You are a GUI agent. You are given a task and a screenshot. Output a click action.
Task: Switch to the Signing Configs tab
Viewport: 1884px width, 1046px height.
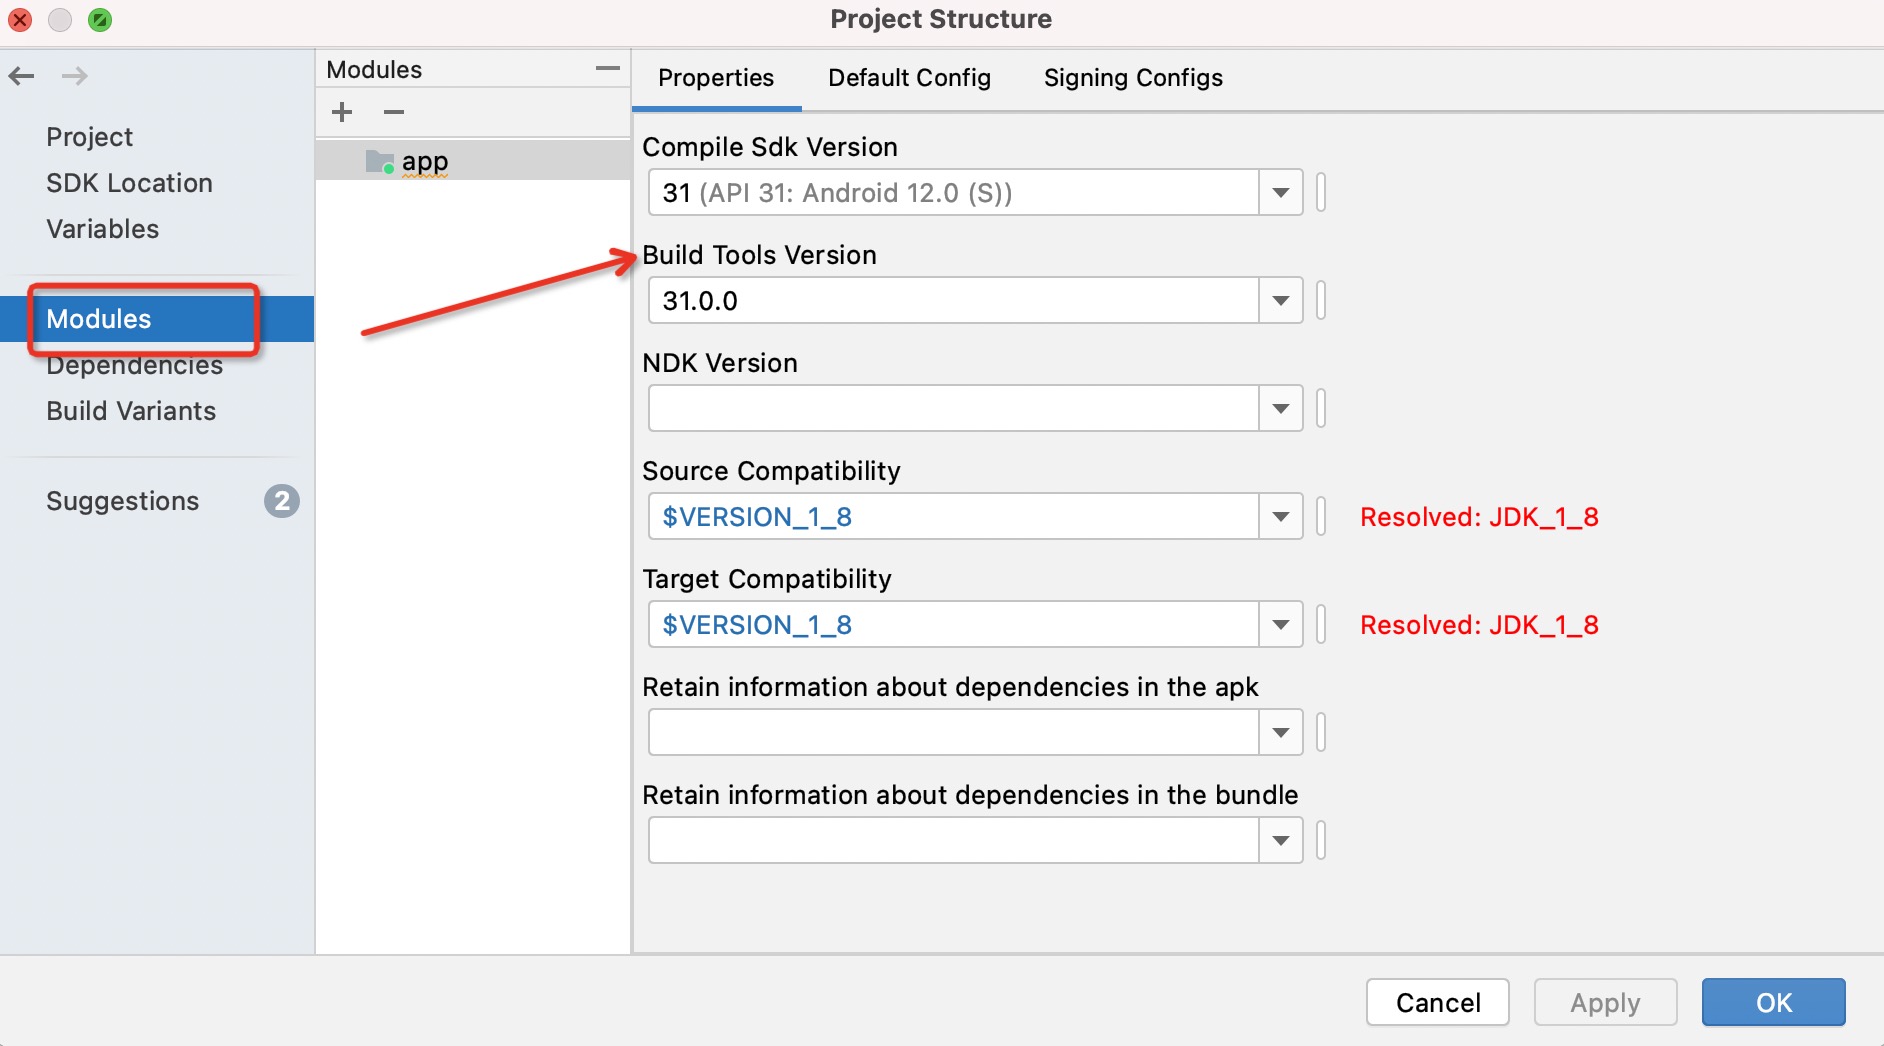(1133, 78)
